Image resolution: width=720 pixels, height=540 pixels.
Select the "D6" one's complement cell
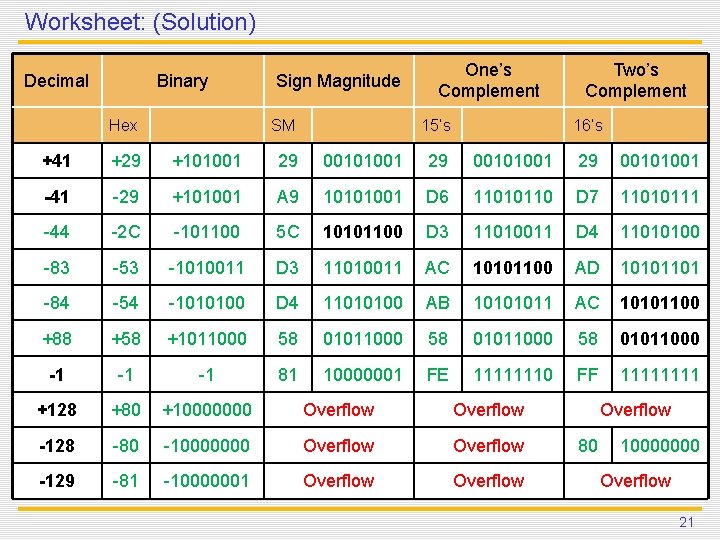(x=438, y=197)
